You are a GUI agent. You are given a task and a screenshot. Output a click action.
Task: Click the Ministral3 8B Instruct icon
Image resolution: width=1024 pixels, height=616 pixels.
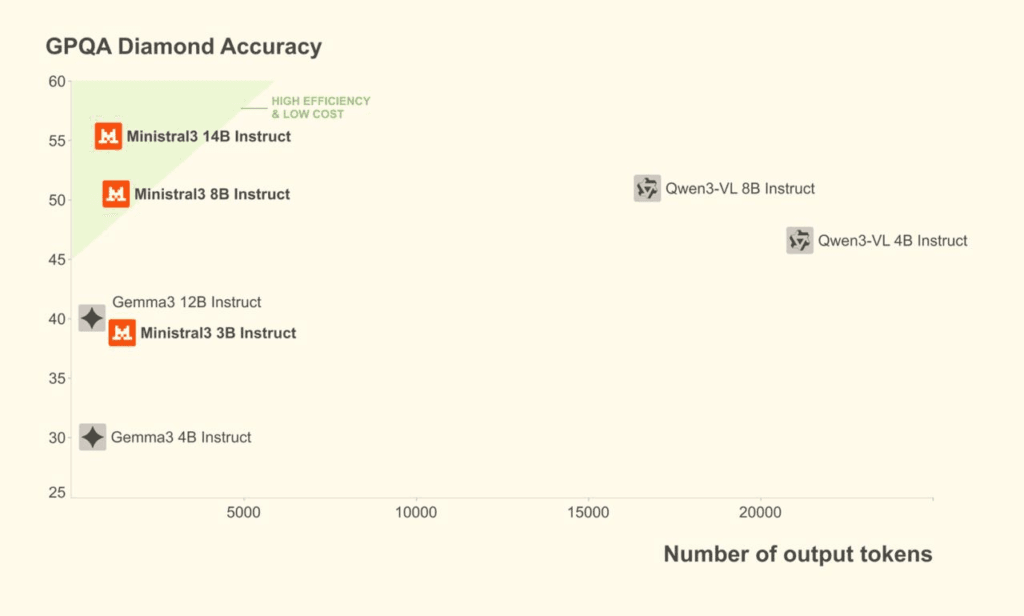(116, 194)
